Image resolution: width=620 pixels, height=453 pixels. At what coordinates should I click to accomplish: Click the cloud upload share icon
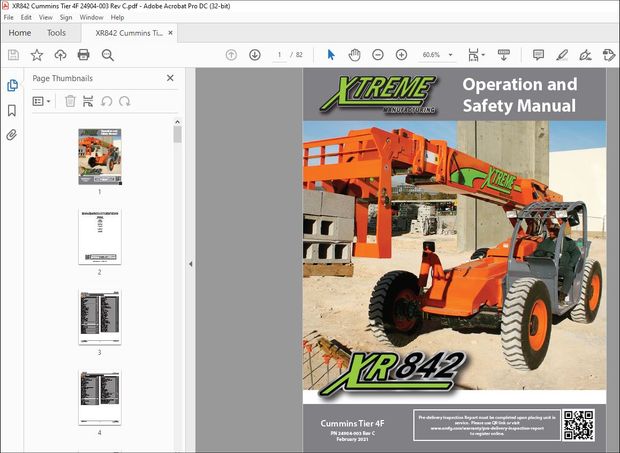tap(60, 55)
